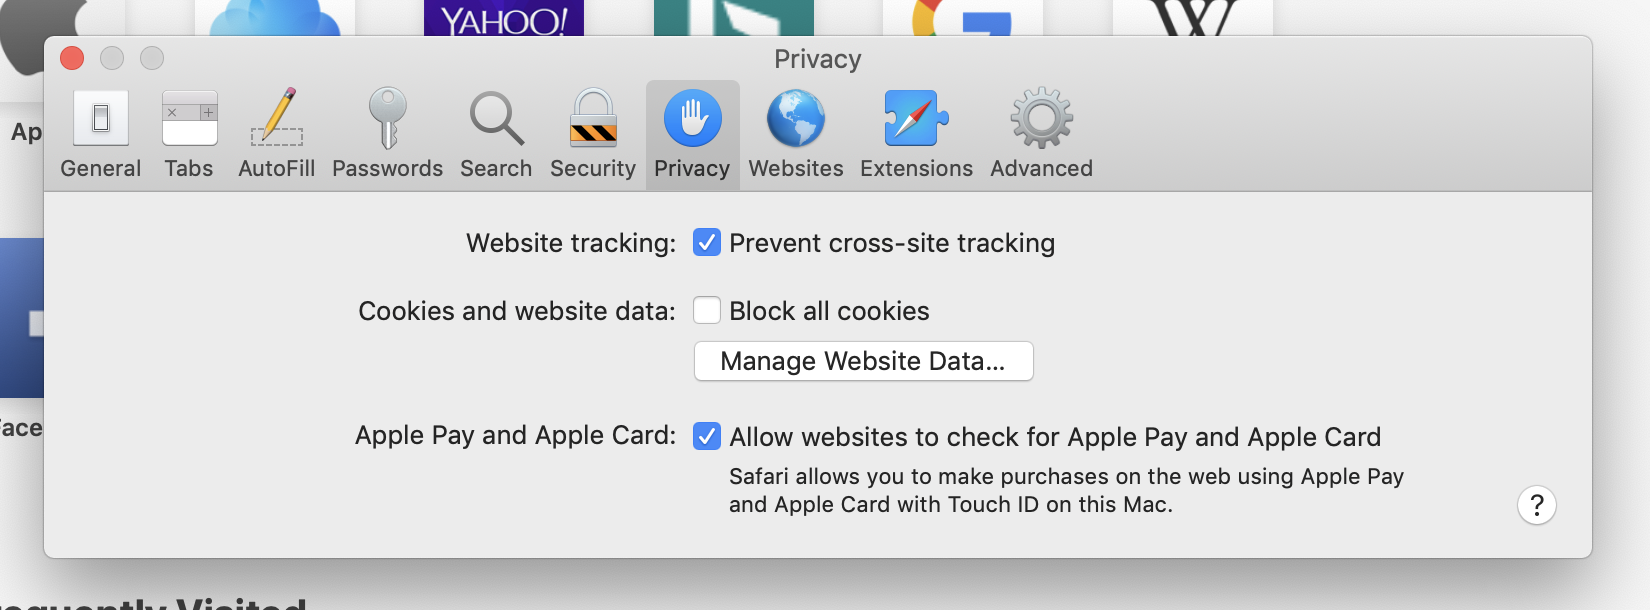Switch to the Tabs preferences icon
Screen dimensions: 1650x610
tap(189, 133)
